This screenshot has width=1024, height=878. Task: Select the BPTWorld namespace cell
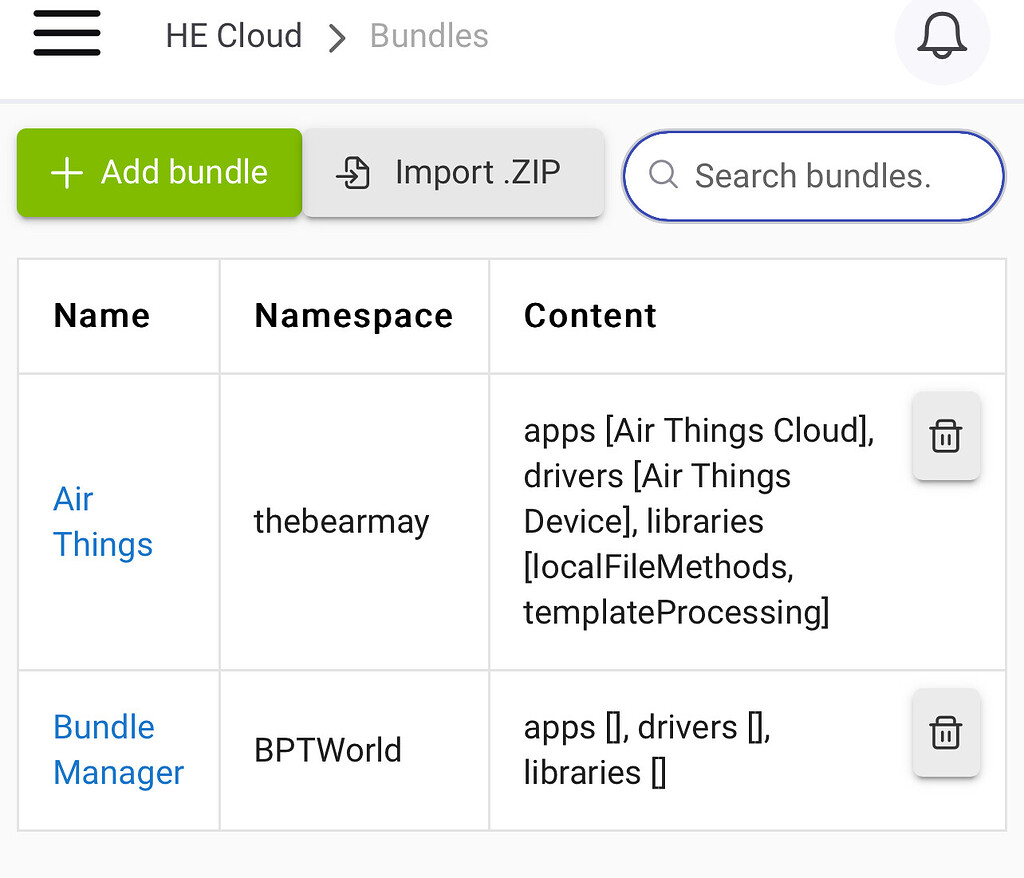pos(327,749)
